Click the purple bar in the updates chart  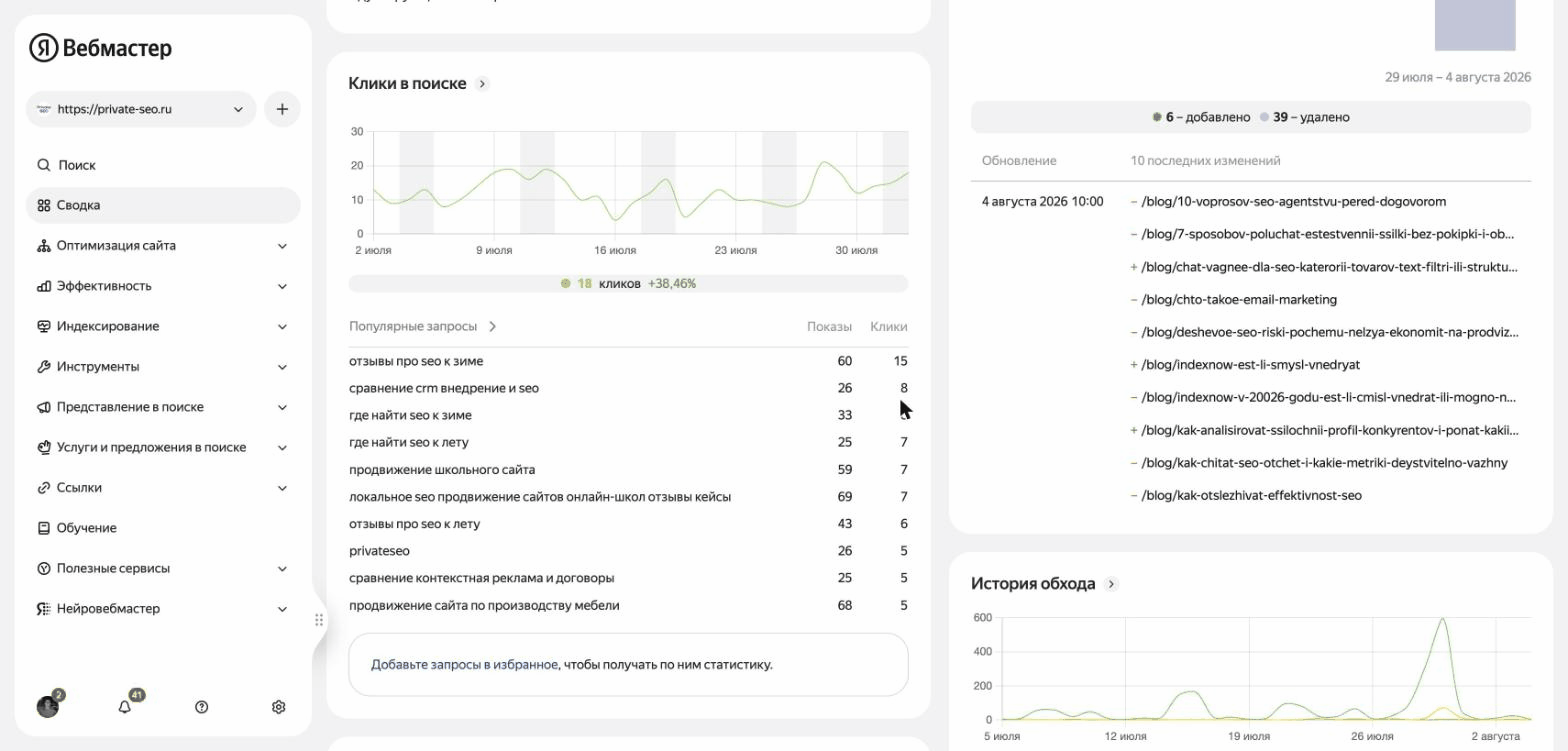coord(1475,25)
